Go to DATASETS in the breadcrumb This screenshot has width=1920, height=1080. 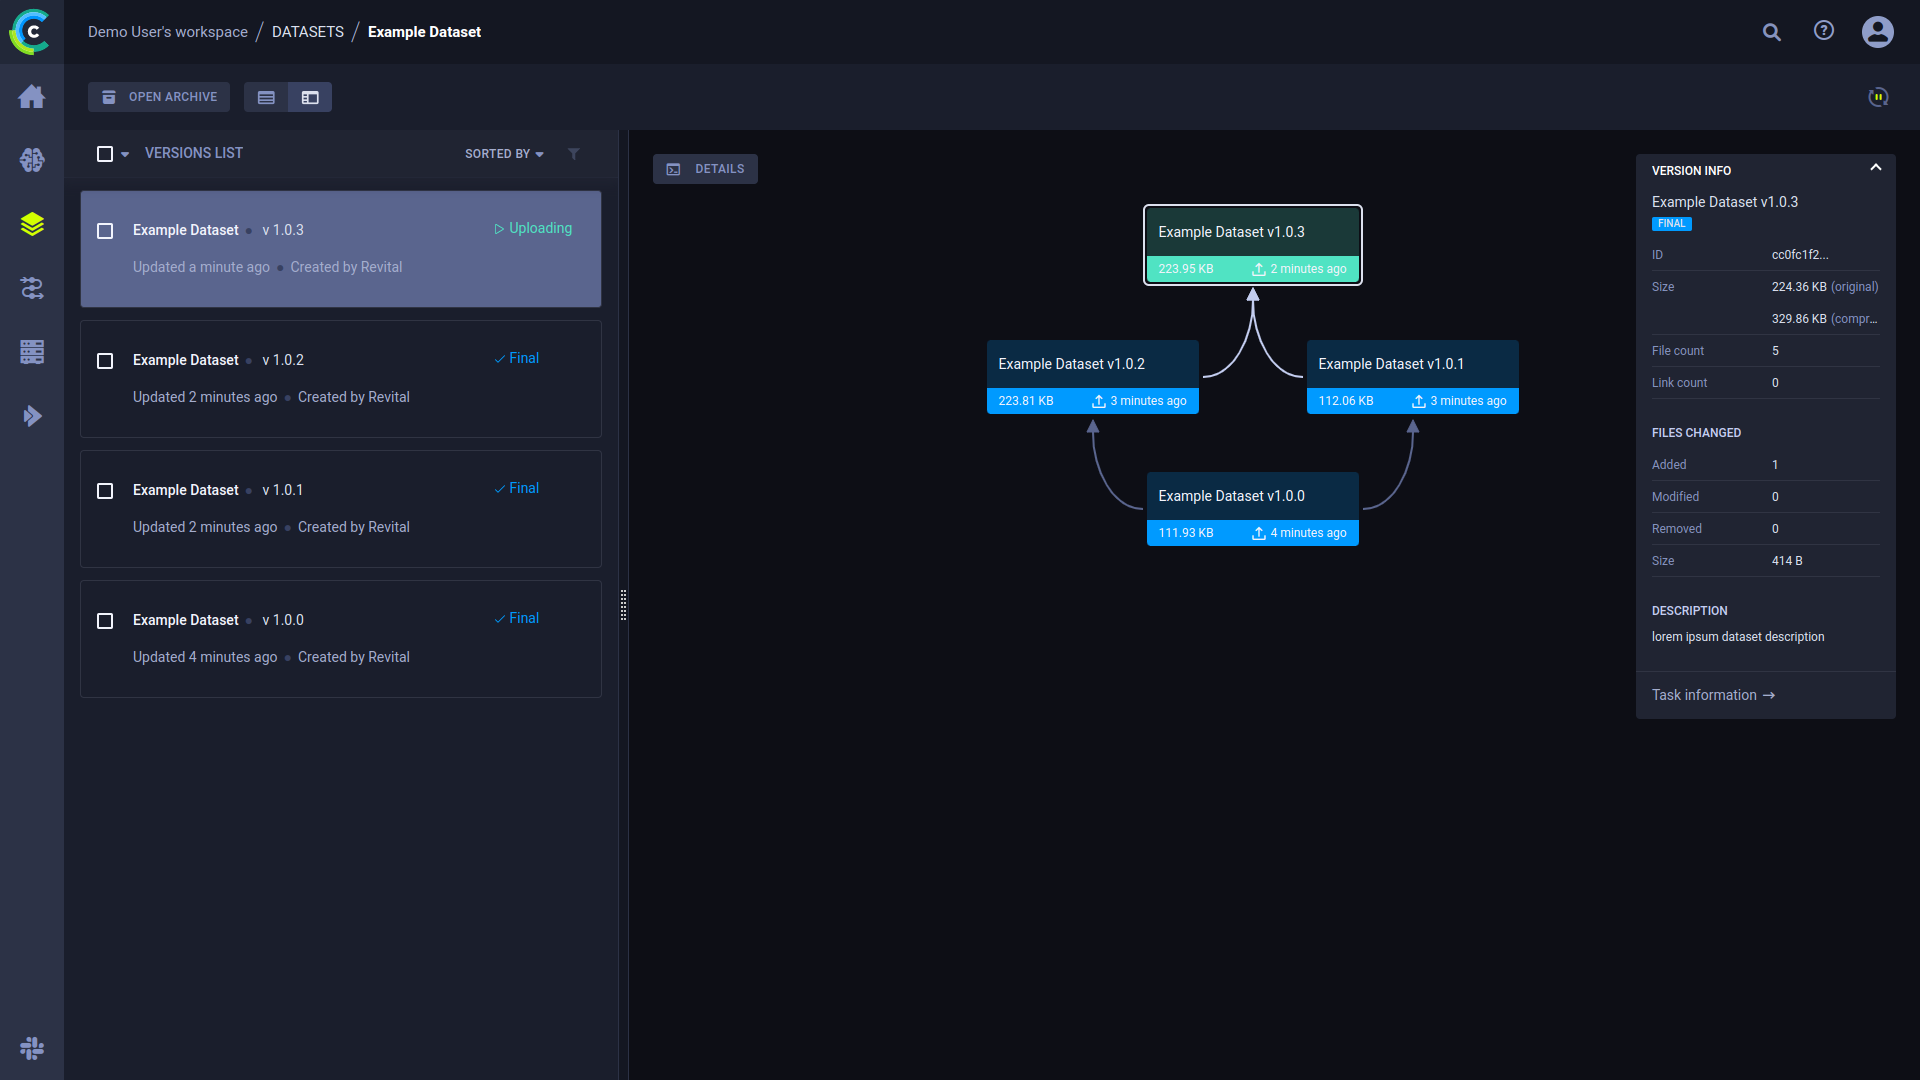point(308,32)
